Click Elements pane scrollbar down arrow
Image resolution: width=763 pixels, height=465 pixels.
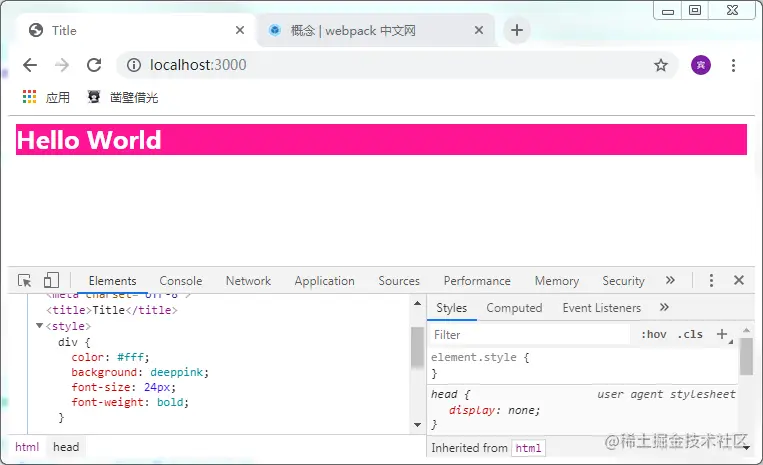click(418, 425)
